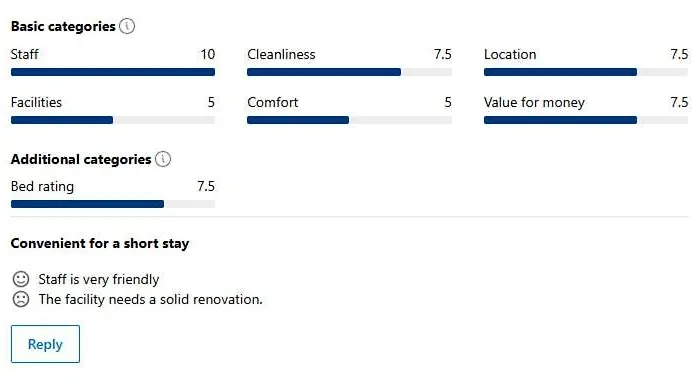This screenshot has height=387, width=700.
Task: Click the info icon beside Additional categories
Action: tap(163, 159)
